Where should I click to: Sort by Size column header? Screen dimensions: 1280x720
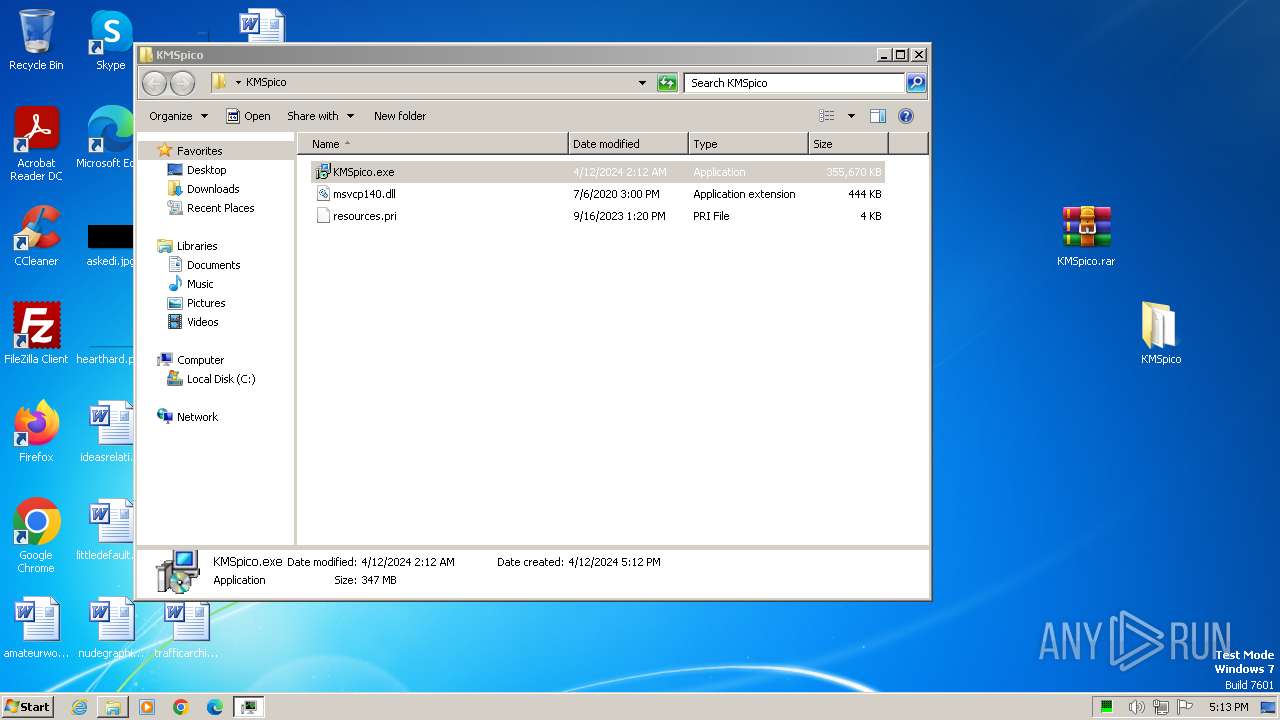(x=848, y=144)
